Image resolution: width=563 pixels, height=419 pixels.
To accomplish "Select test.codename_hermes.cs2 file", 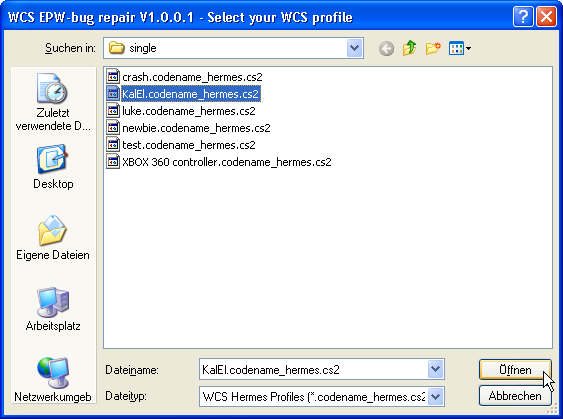I will point(181,145).
